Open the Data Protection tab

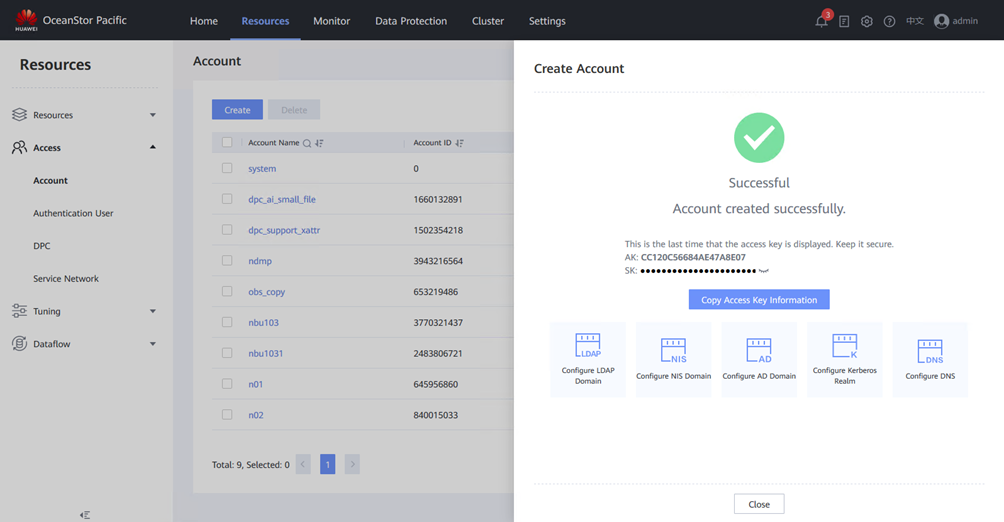[x=411, y=21]
